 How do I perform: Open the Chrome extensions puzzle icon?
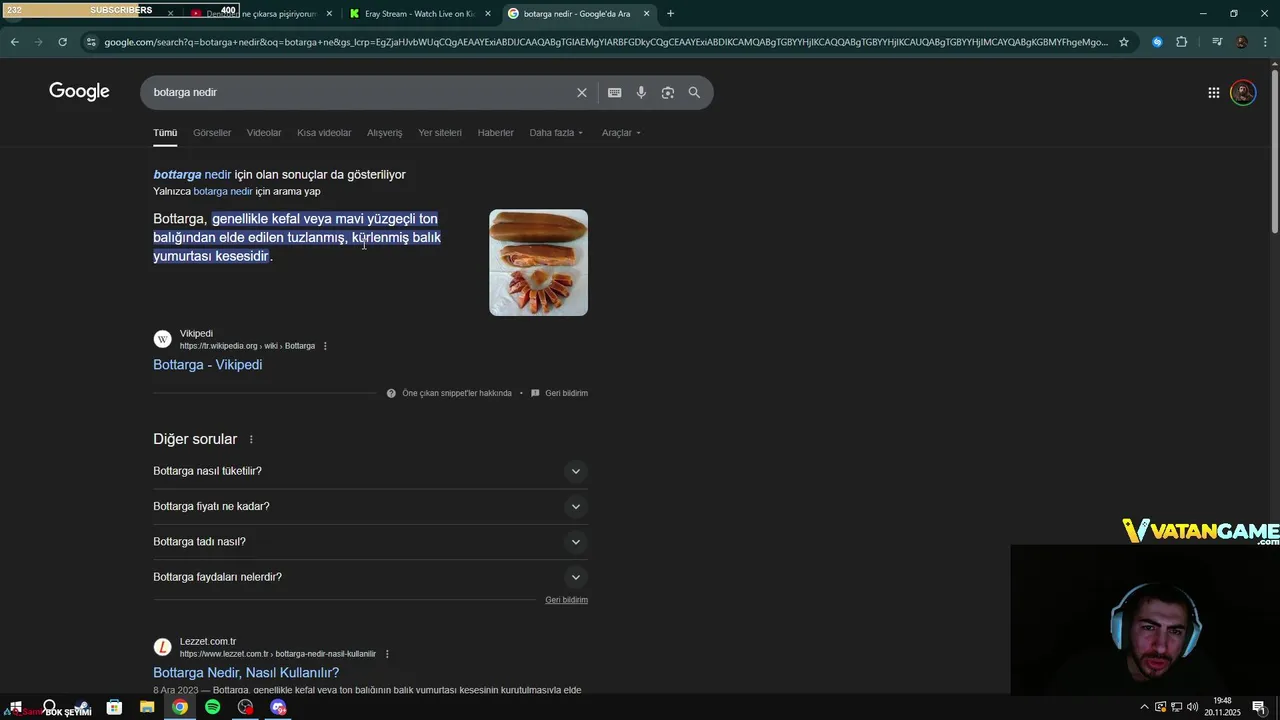point(1181,42)
